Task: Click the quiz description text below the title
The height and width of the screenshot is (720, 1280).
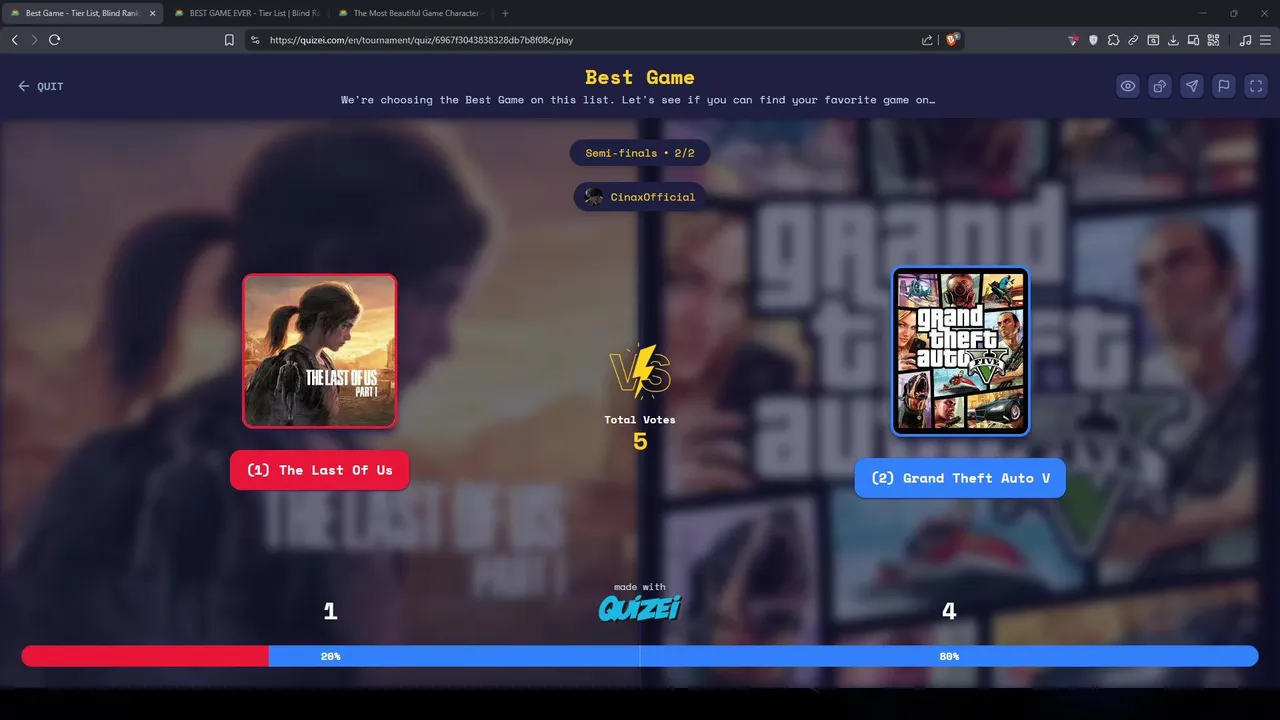Action: (638, 100)
